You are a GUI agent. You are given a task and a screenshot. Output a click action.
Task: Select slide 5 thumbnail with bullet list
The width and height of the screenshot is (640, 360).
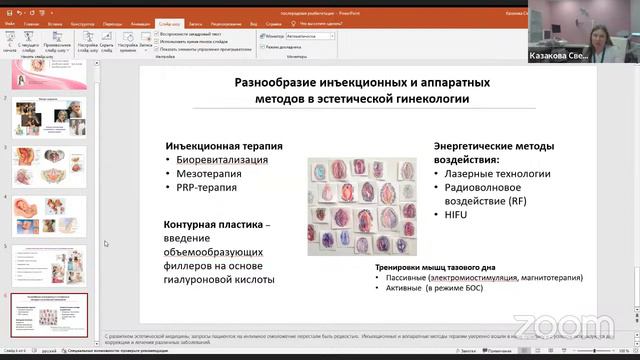pyautogui.click(x=49, y=266)
